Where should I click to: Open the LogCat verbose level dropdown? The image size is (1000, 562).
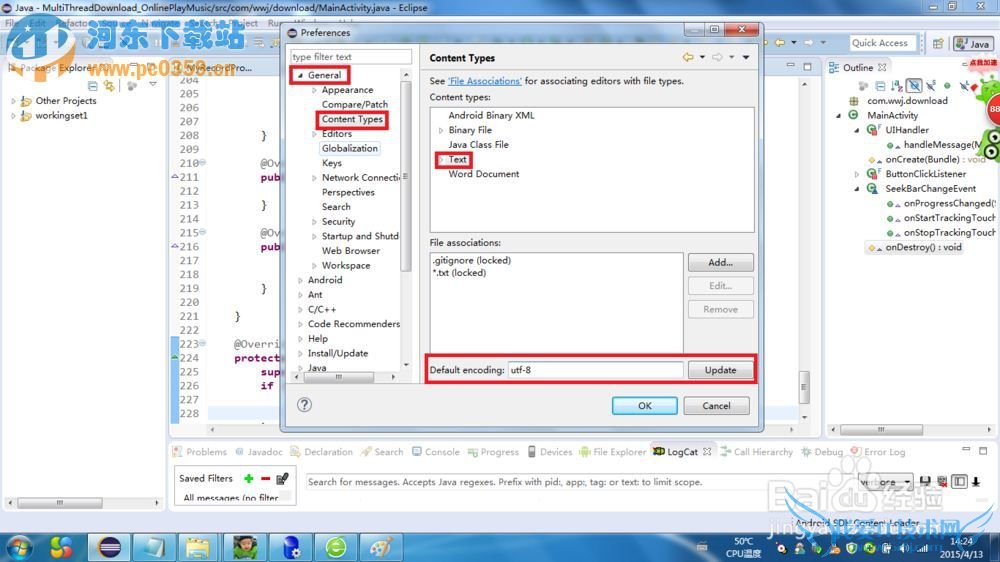click(905, 482)
